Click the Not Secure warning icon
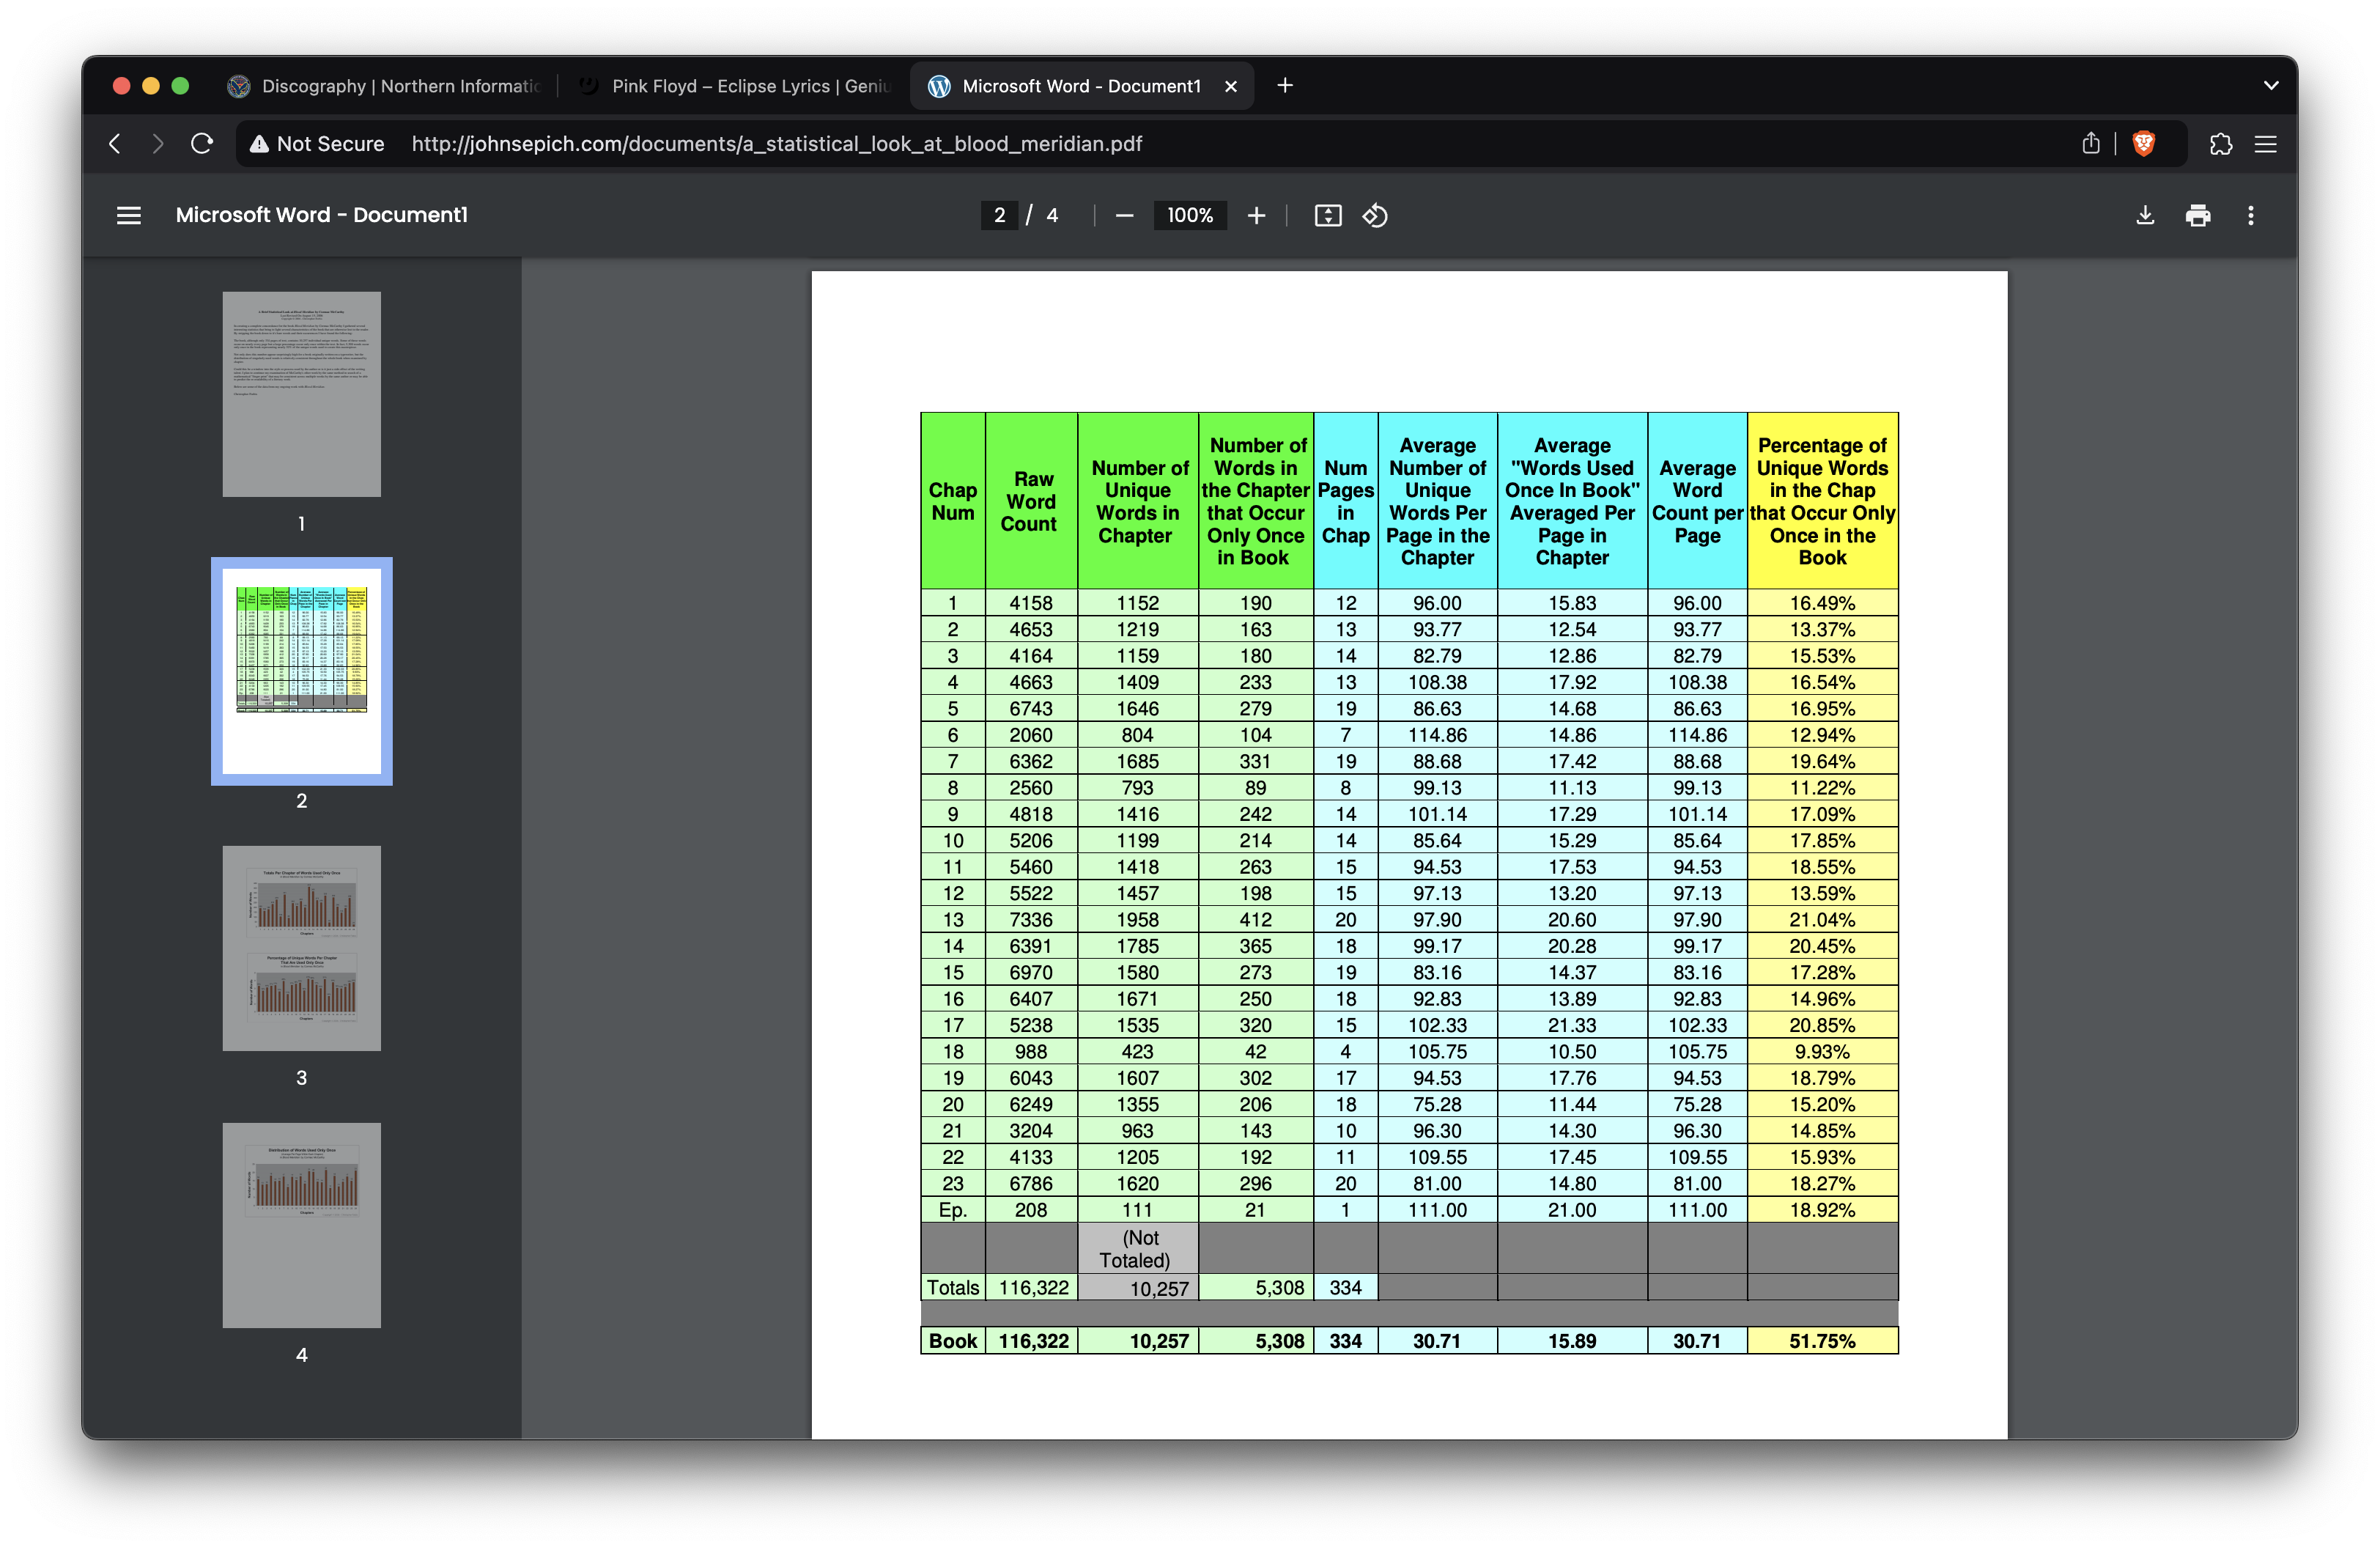The width and height of the screenshot is (2380, 1548). [x=259, y=144]
